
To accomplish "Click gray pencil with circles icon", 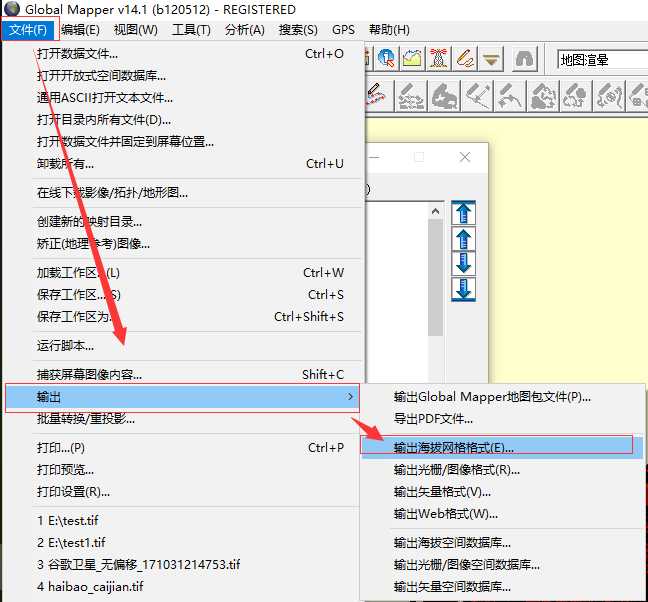I will (576, 96).
